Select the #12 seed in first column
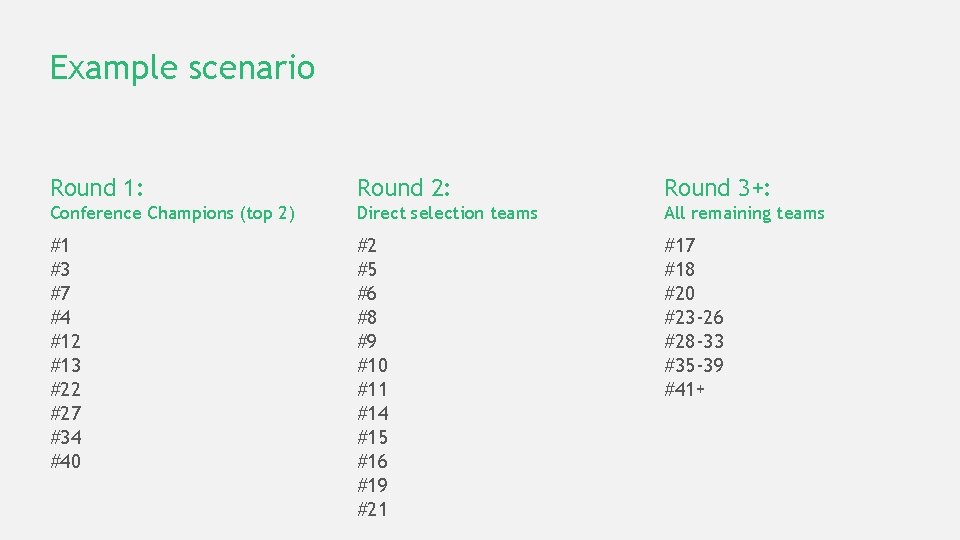Image resolution: width=960 pixels, height=540 pixels. (x=66, y=341)
